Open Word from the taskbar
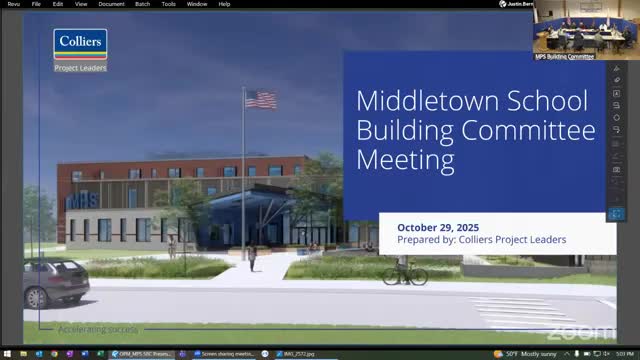Viewport: 640px width, 360px height. pyautogui.click(x=85, y=354)
